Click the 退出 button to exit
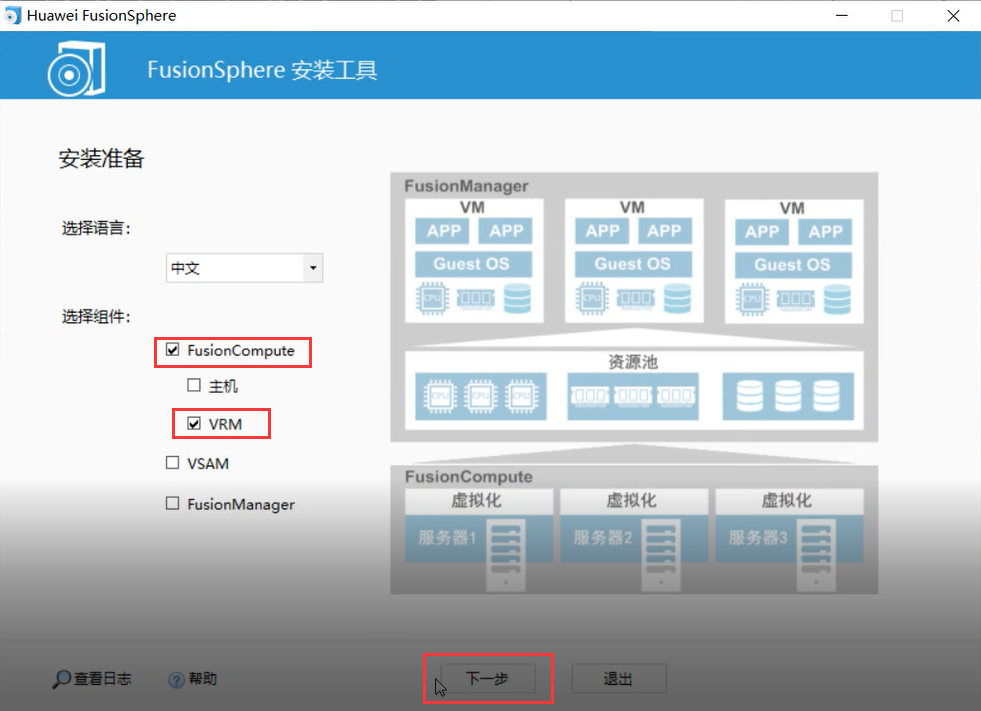The image size is (981, 711). (x=619, y=678)
